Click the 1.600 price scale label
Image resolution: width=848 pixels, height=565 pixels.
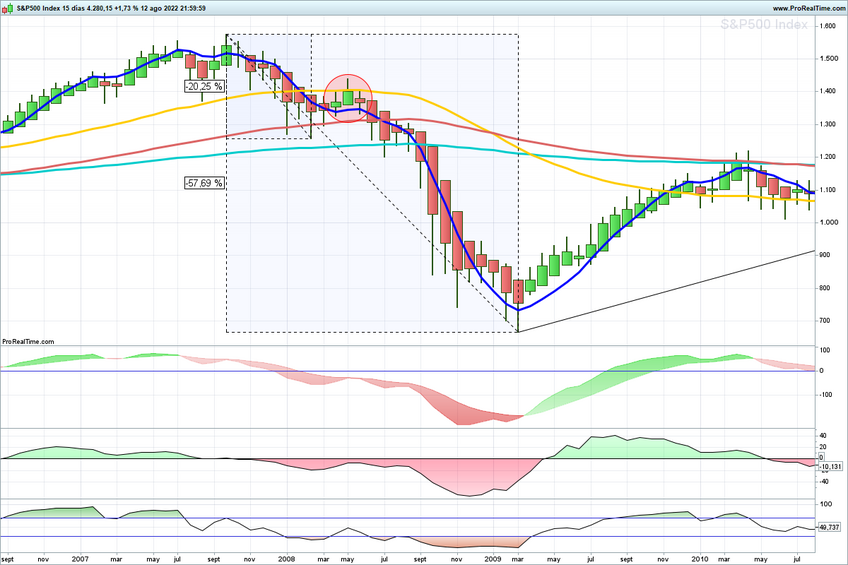tap(828, 26)
